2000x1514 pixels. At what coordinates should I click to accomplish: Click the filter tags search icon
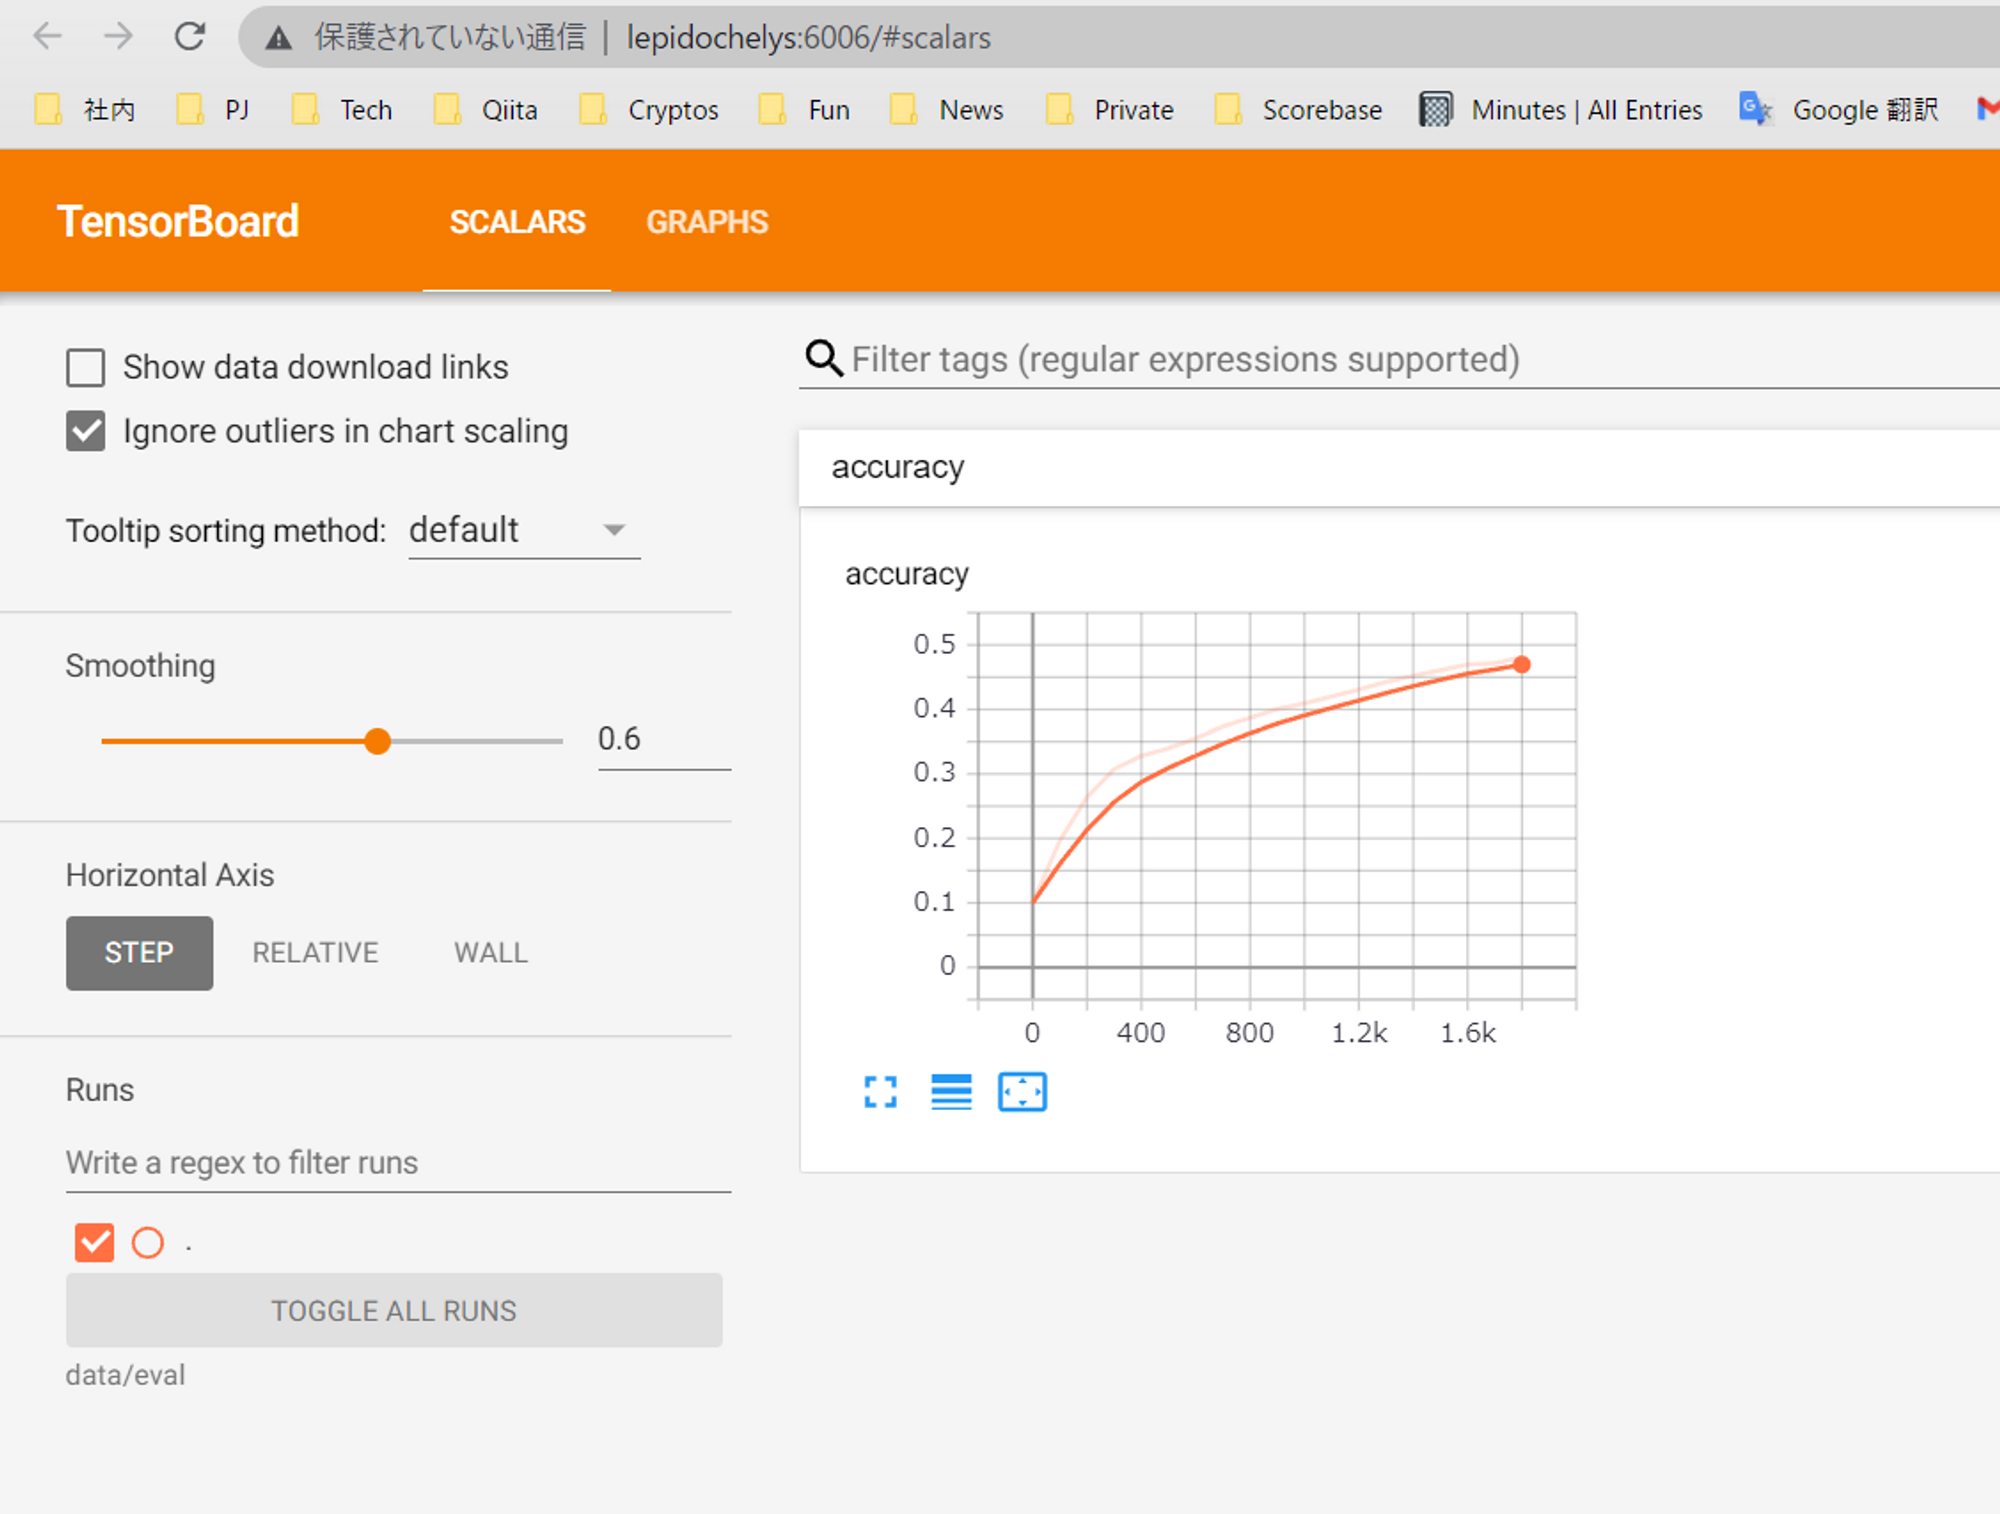tap(822, 358)
